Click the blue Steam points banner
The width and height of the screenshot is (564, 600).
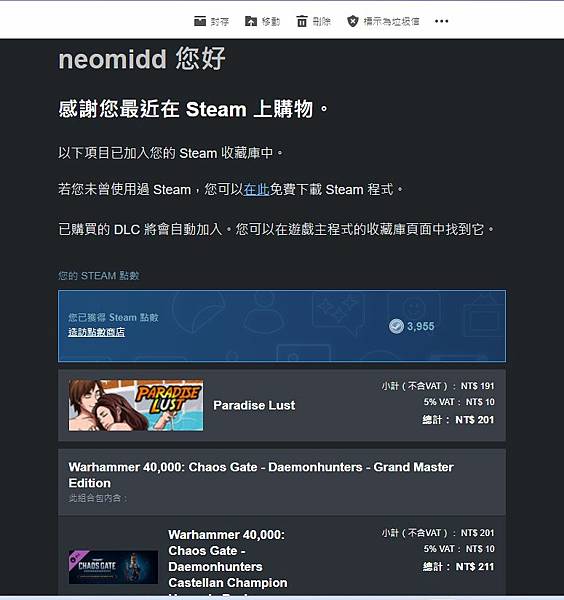(x=282, y=326)
